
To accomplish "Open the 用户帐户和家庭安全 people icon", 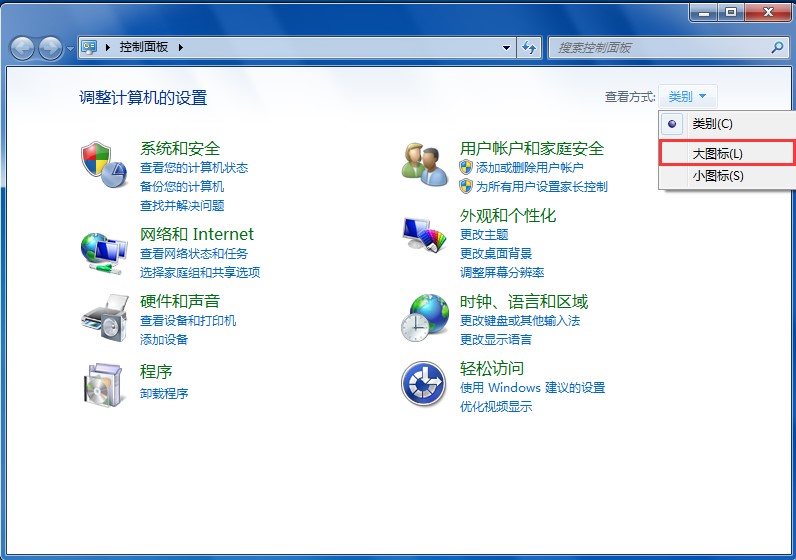I will (x=425, y=164).
